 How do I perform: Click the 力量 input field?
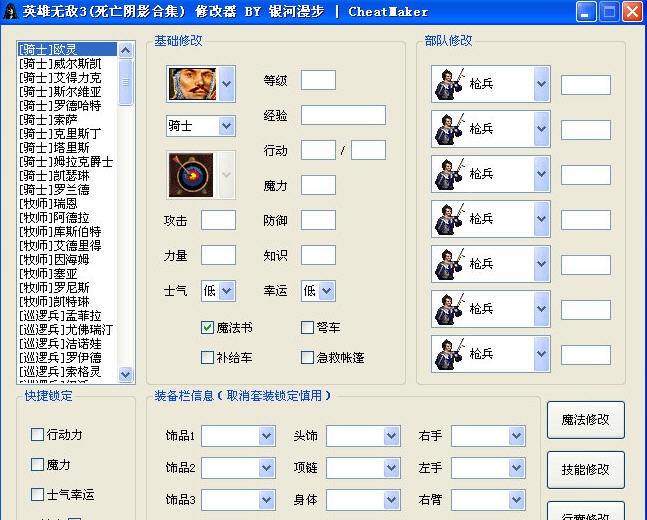click(218, 255)
